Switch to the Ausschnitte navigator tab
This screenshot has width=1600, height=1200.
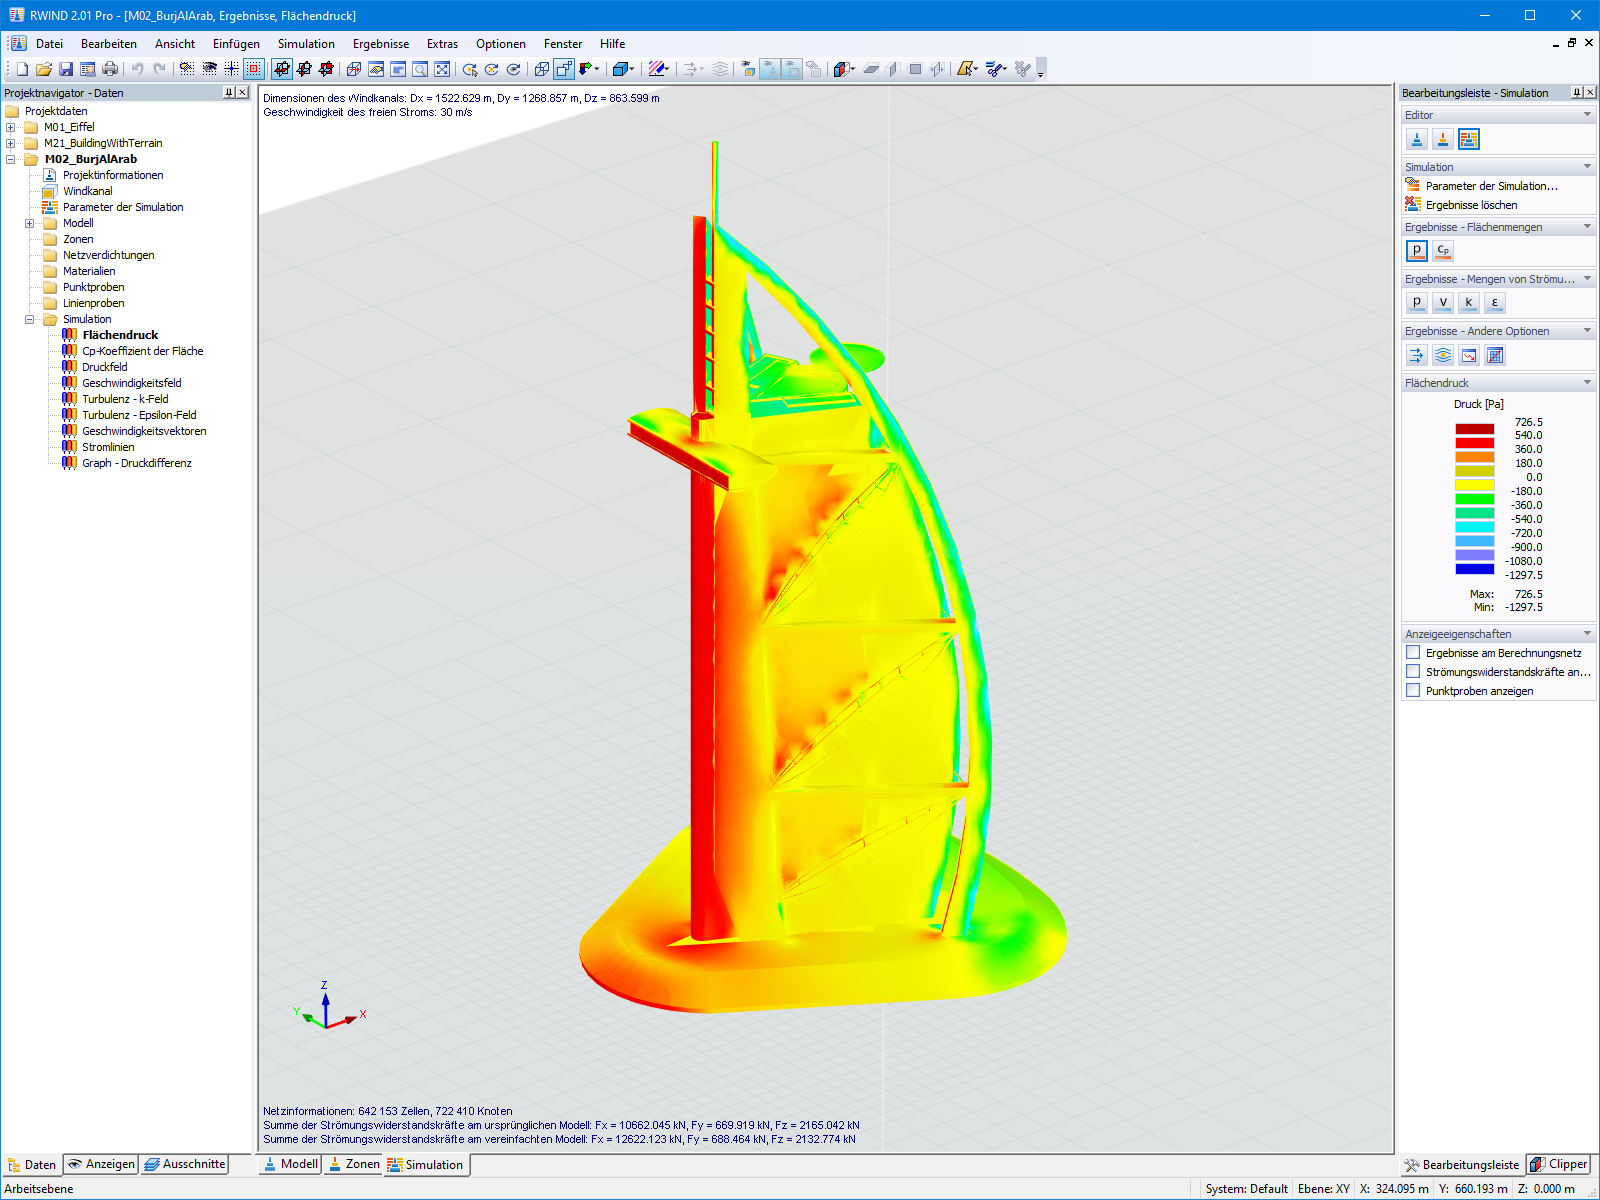(x=185, y=1164)
